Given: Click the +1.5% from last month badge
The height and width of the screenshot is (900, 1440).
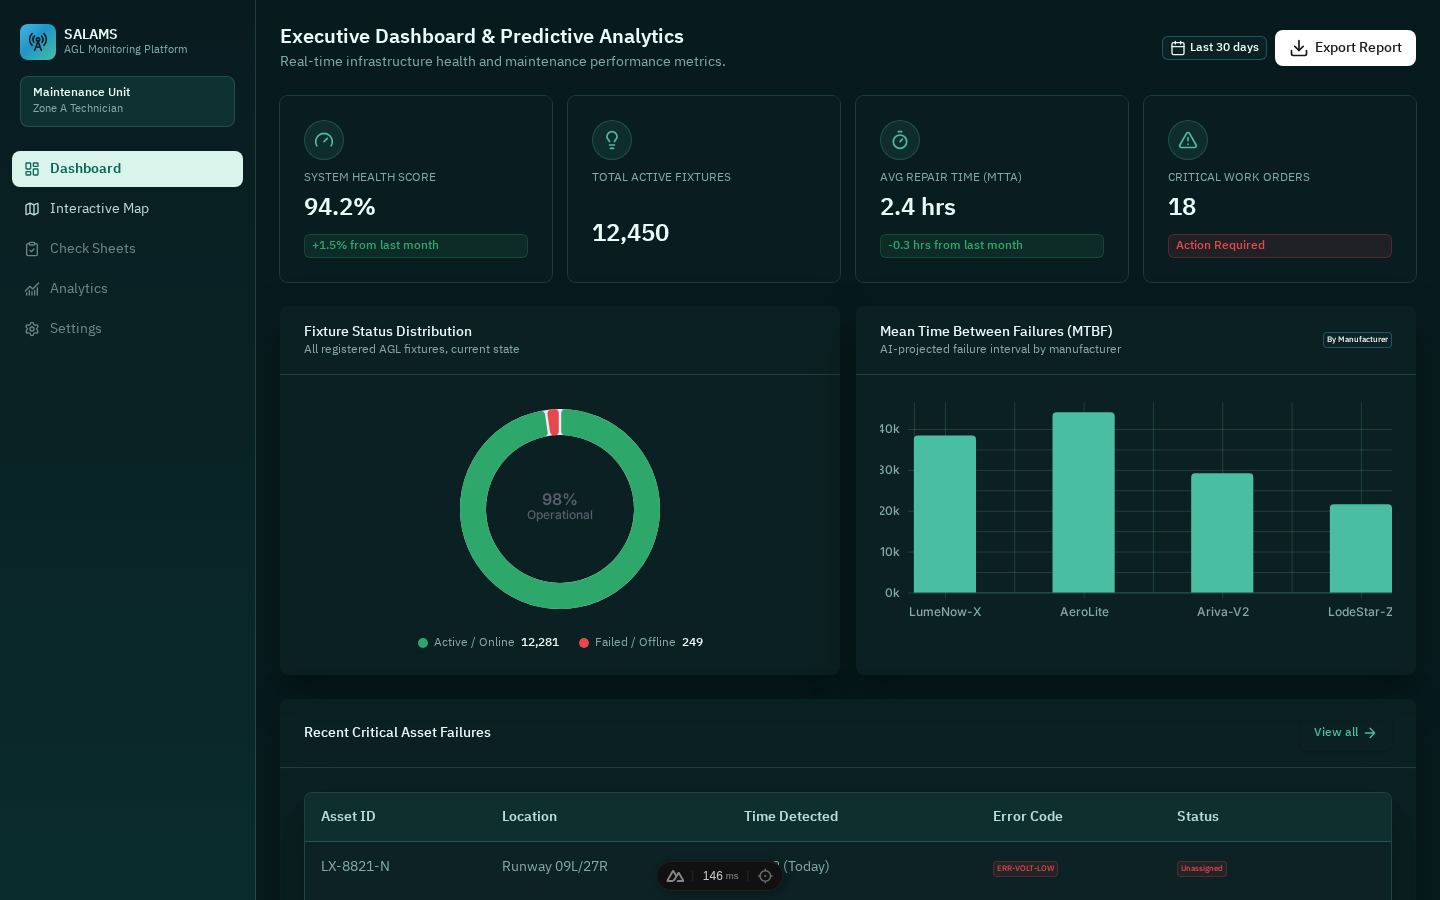Looking at the screenshot, I should [x=416, y=246].
